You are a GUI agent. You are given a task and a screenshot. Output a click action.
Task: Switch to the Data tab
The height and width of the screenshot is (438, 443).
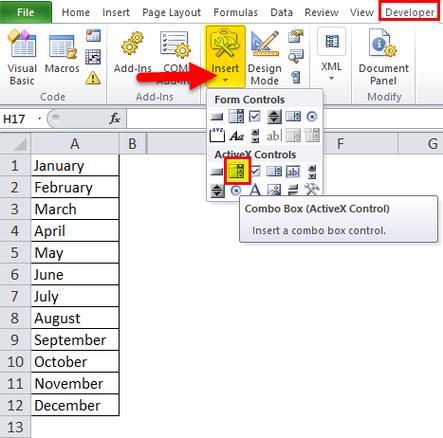pos(281,13)
